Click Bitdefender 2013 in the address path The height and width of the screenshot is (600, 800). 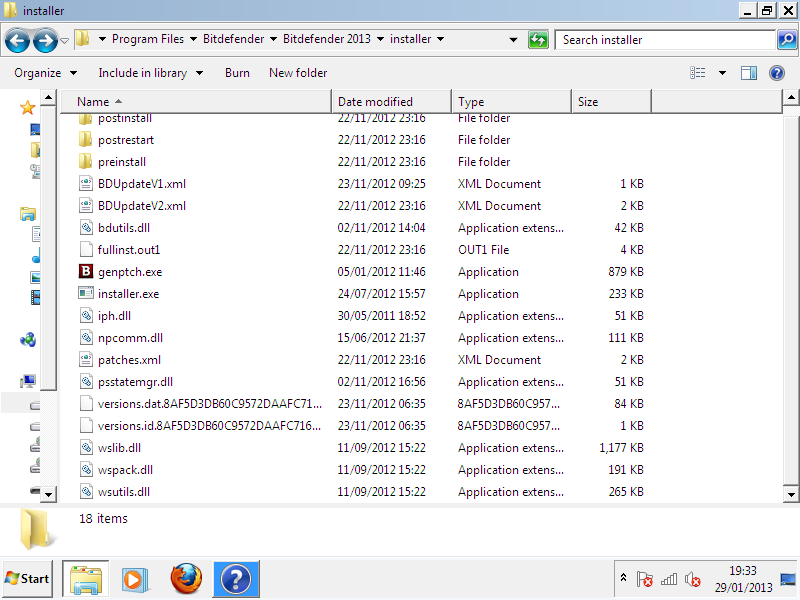point(327,39)
